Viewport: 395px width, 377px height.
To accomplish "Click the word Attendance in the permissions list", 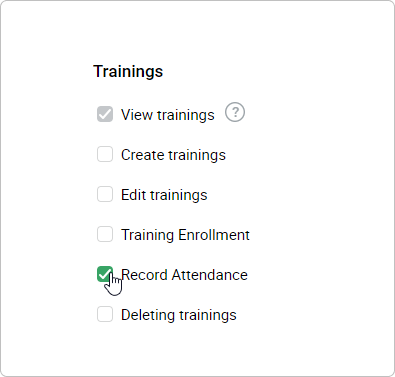I will tap(210, 275).
